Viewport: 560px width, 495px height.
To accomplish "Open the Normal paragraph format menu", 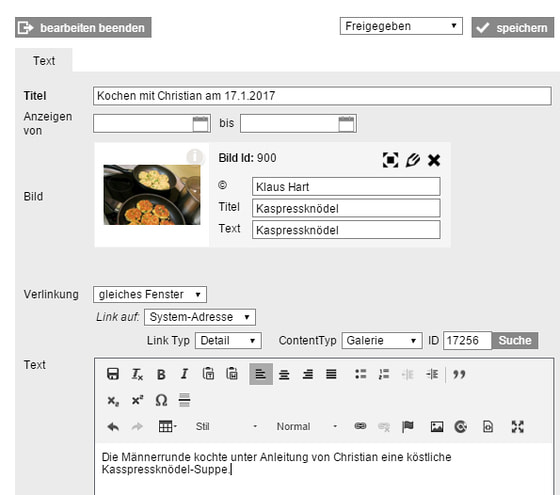I will tap(306, 426).
